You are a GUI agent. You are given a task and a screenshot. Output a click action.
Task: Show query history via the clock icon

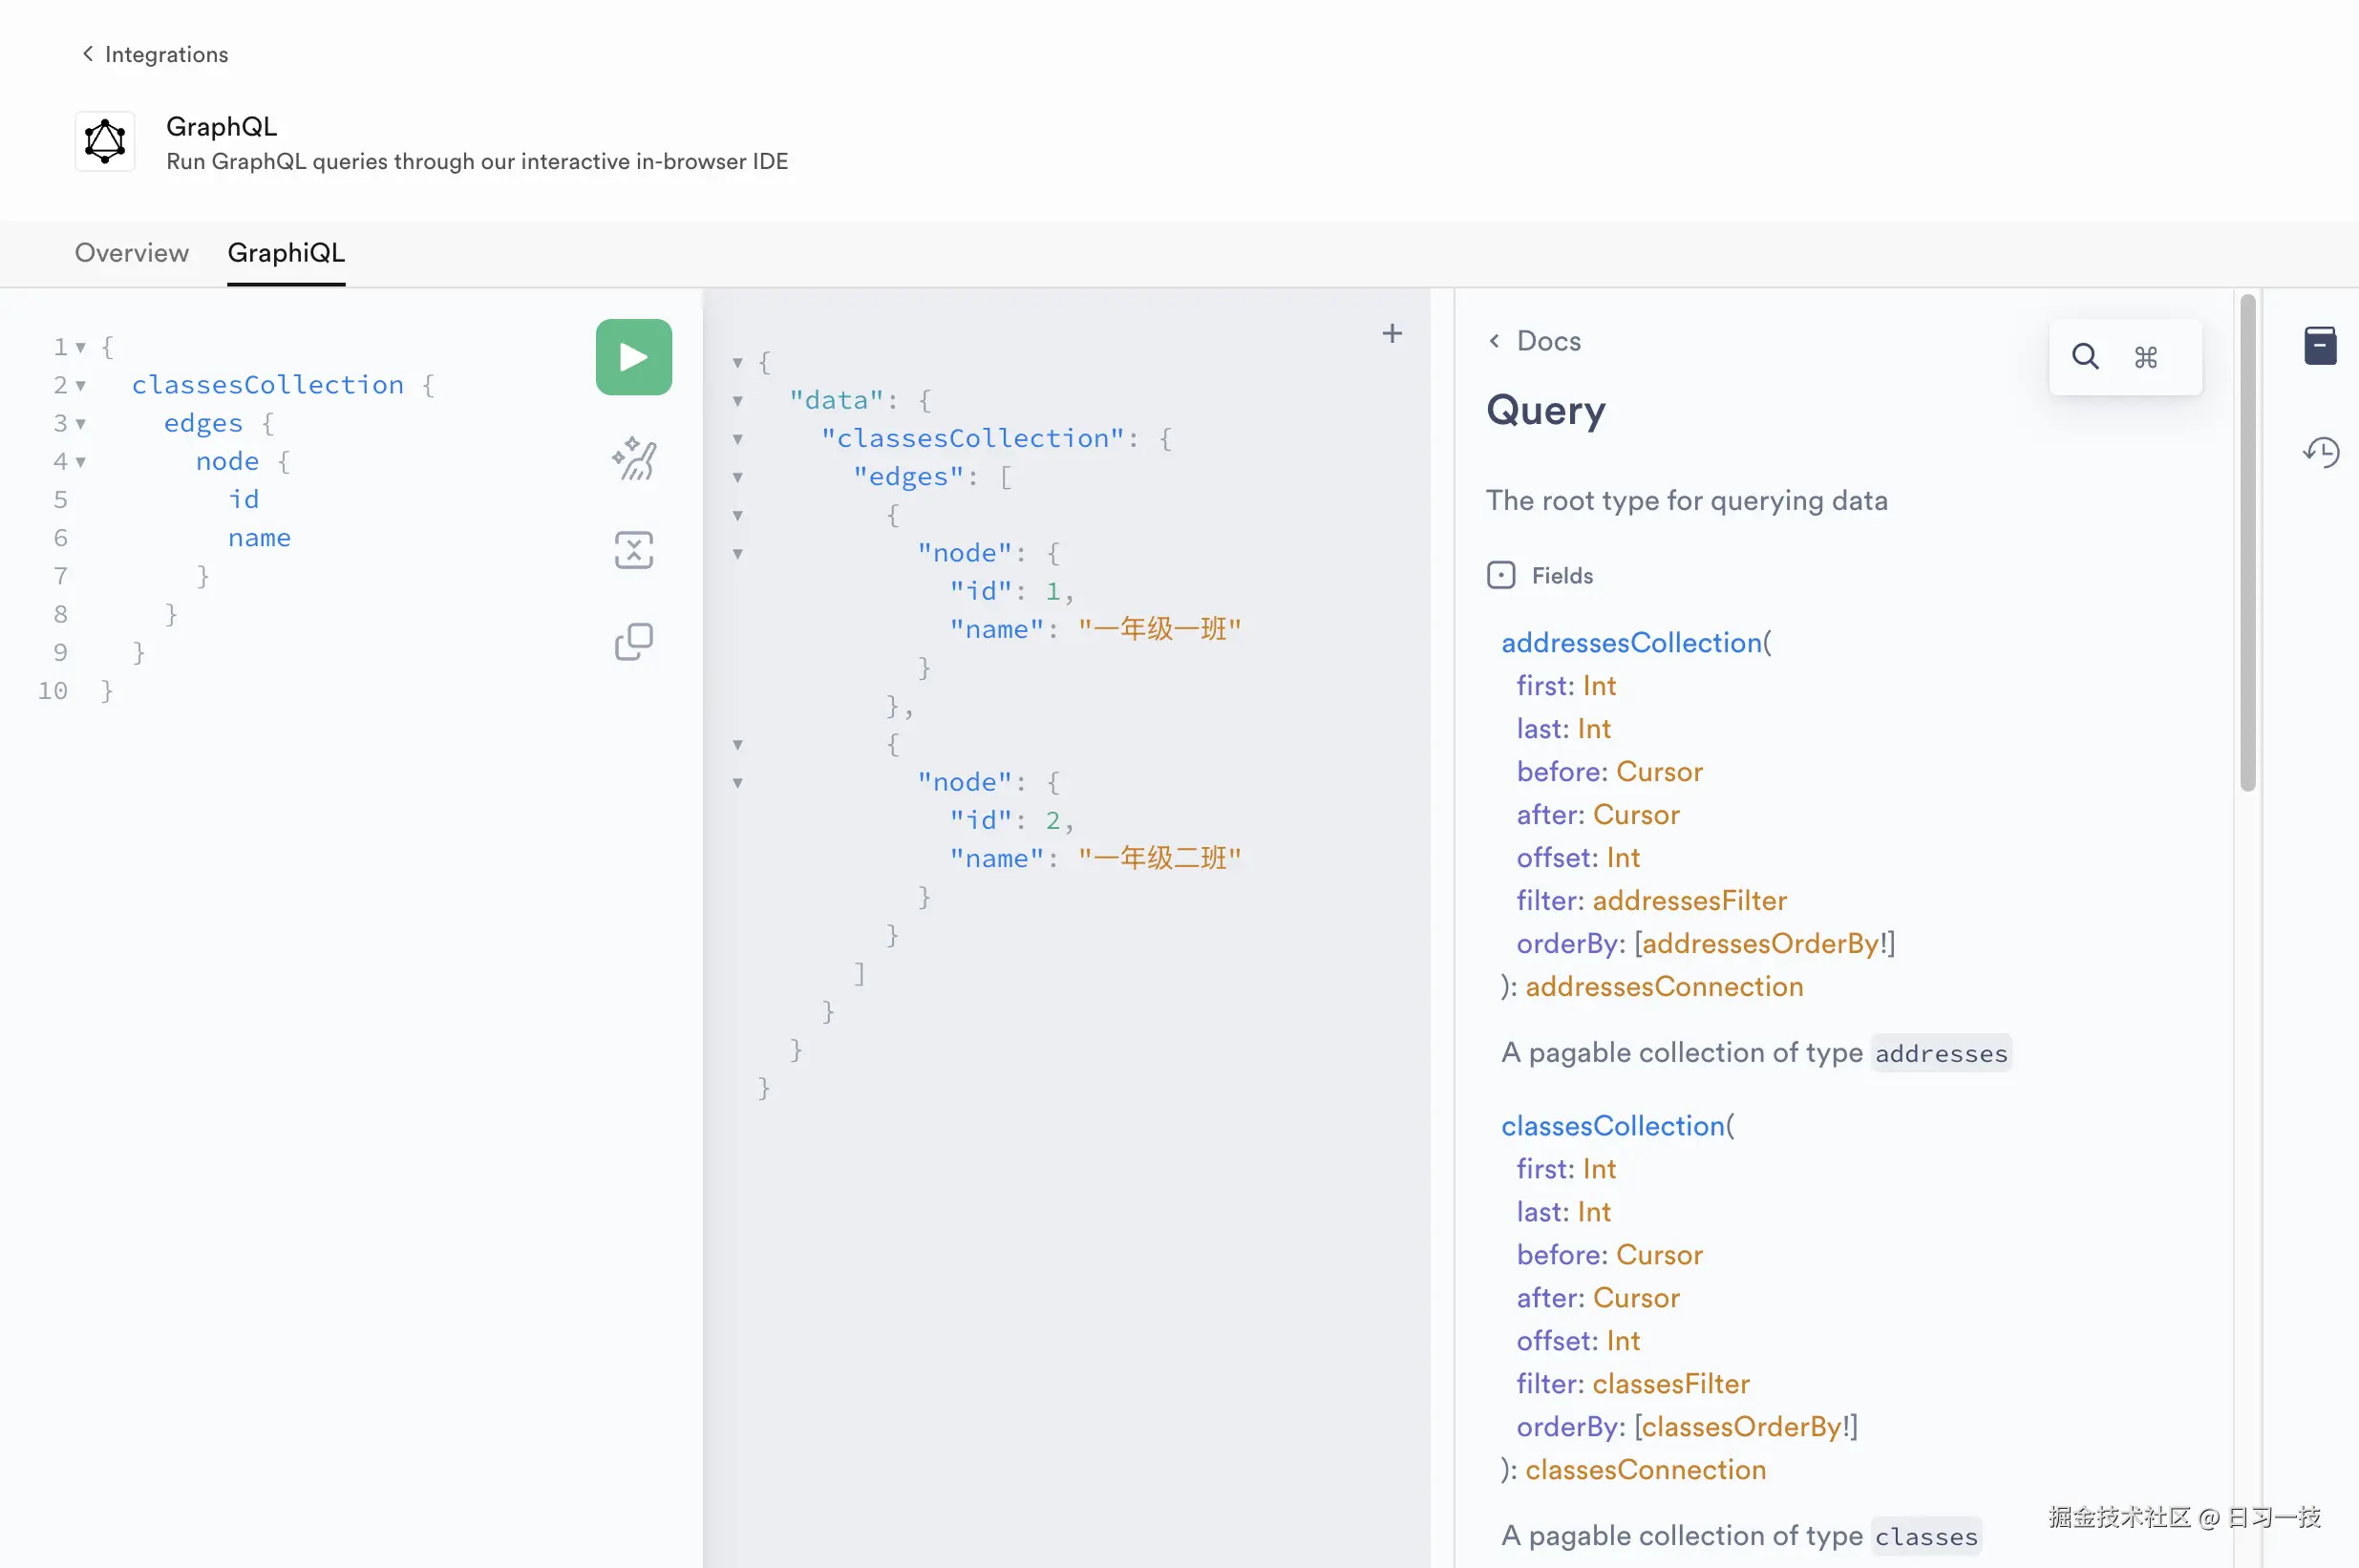tap(2321, 452)
